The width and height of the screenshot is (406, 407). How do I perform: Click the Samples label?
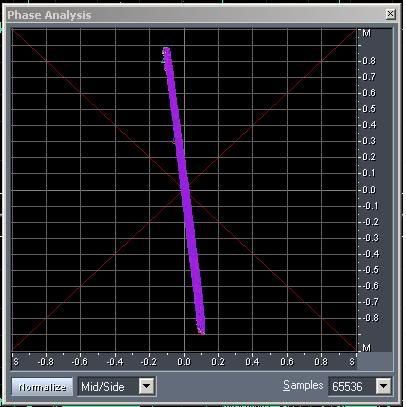(303, 385)
